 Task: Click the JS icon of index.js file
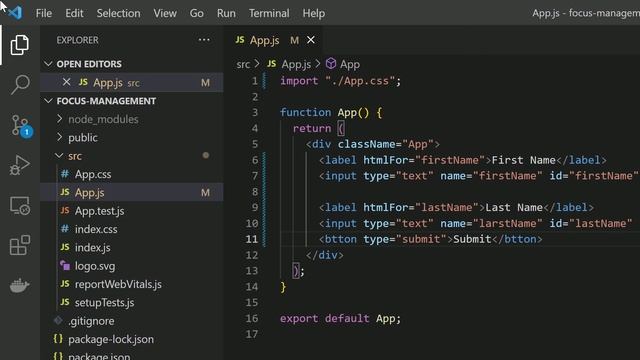tap(65, 247)
